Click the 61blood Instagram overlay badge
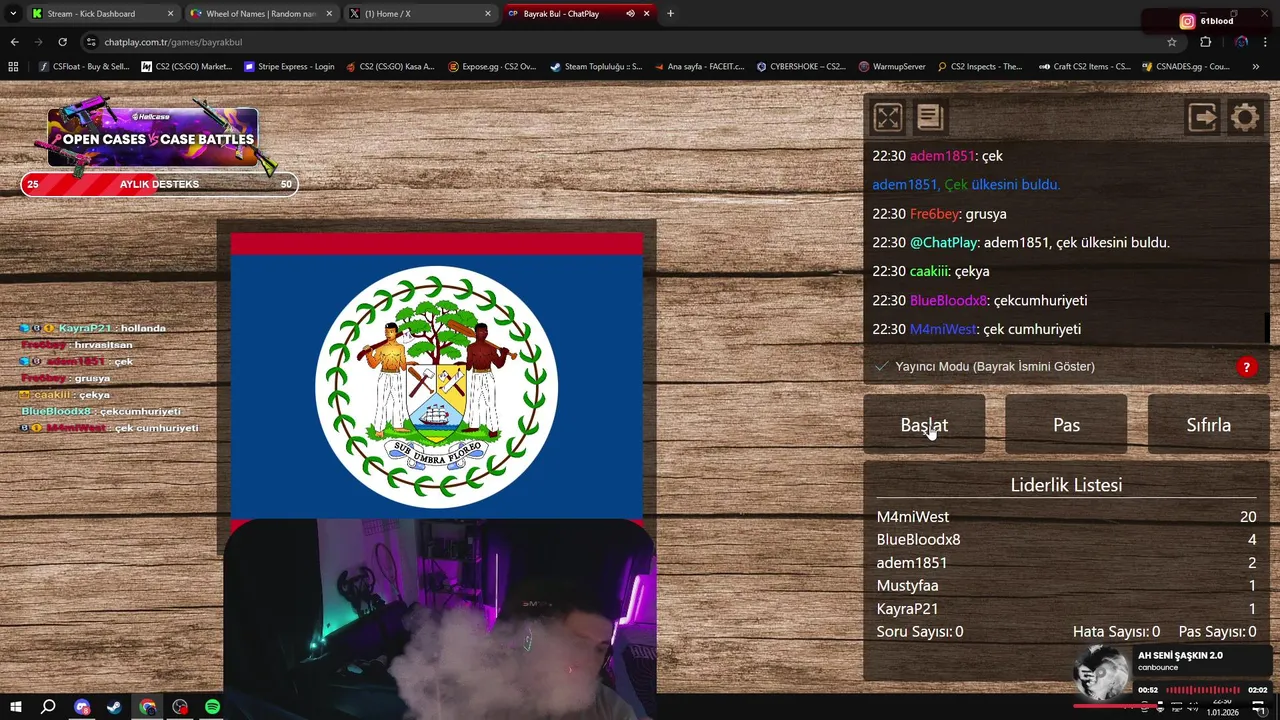This screenshot has width=1280, height=720. (x=1206, y=21)
